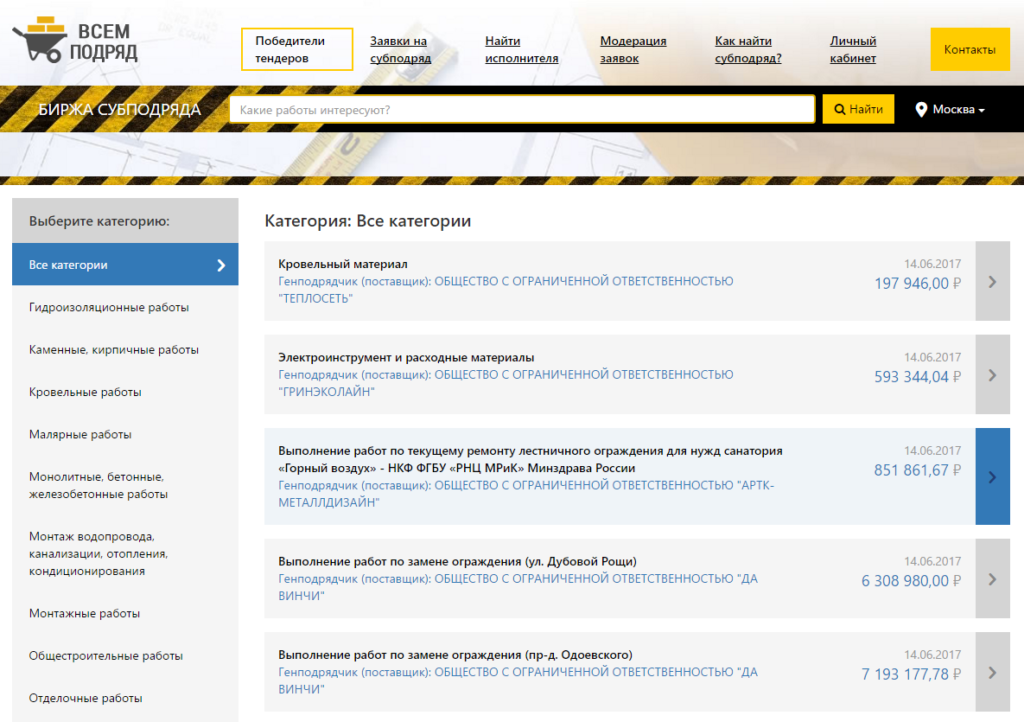Open the Кровельный материал listing via its arrow
Image resolution: width=1024 pixels, height=722 pixels.
click(x=992, y=281)
